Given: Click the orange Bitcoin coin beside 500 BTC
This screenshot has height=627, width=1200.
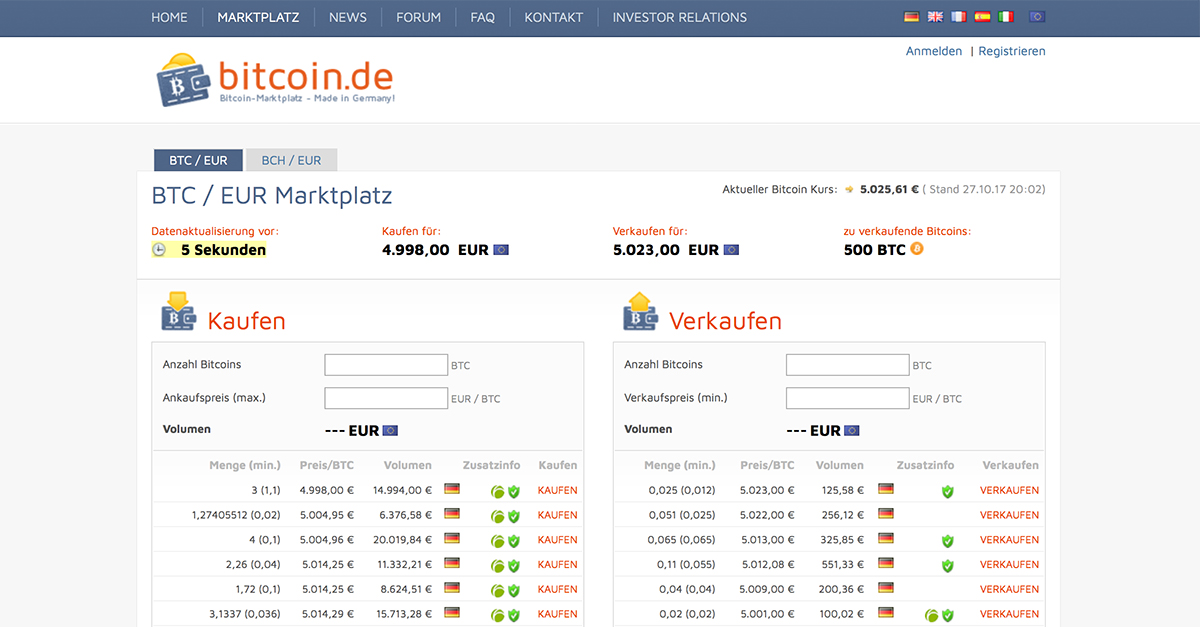Looking at the screenshot, I should pos(917,249).
